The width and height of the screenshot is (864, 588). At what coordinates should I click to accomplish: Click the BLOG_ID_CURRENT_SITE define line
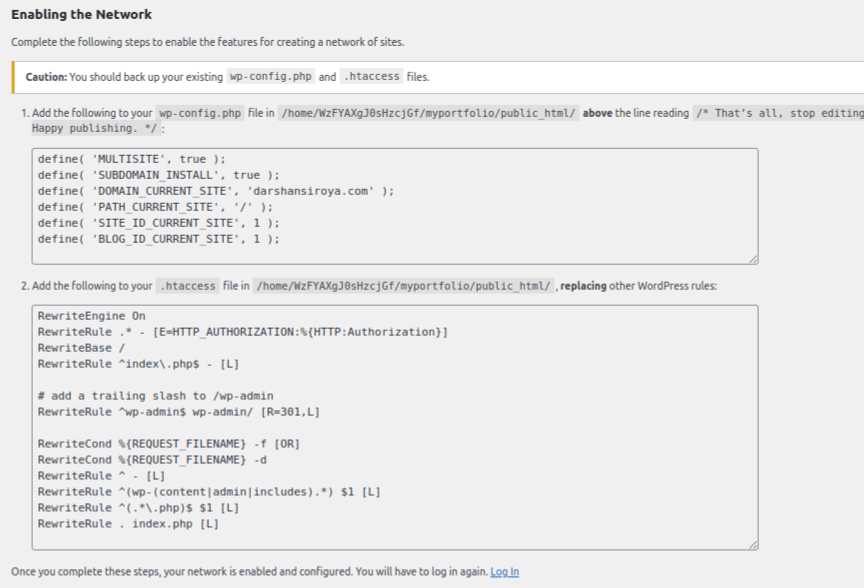coord(159,239)
